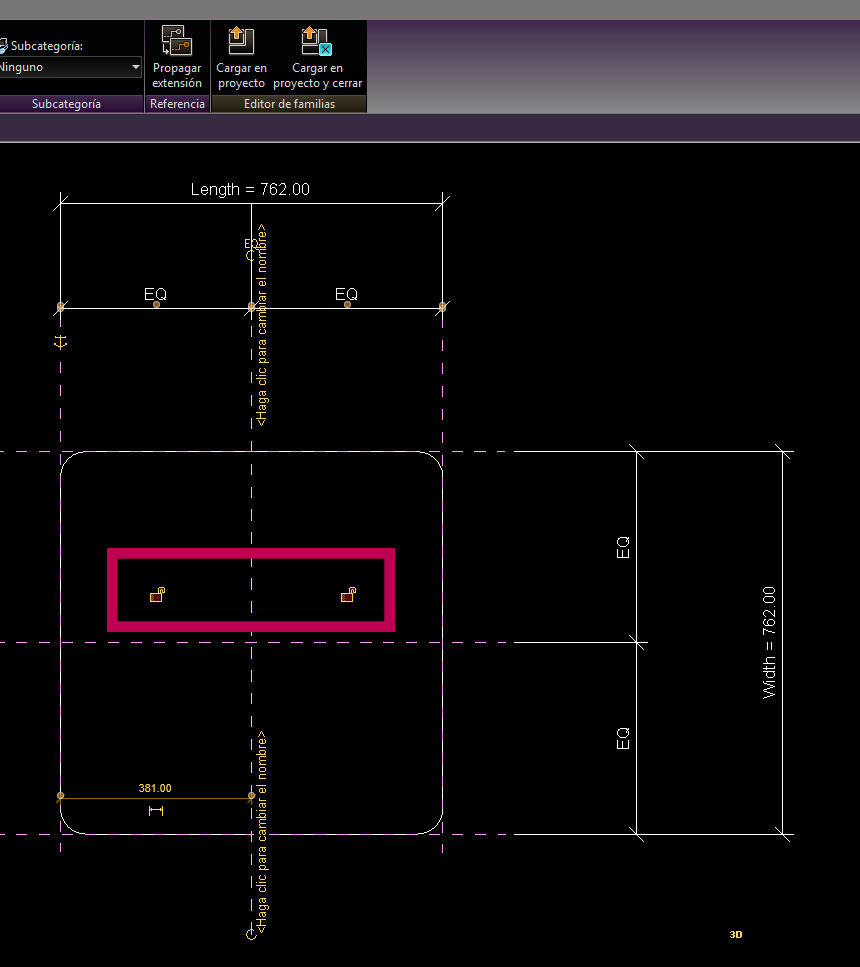The width and height of the screenshot is (860, 967).
Task: Click the flip control icon at left reference plane
Action: tap(61, 342)
